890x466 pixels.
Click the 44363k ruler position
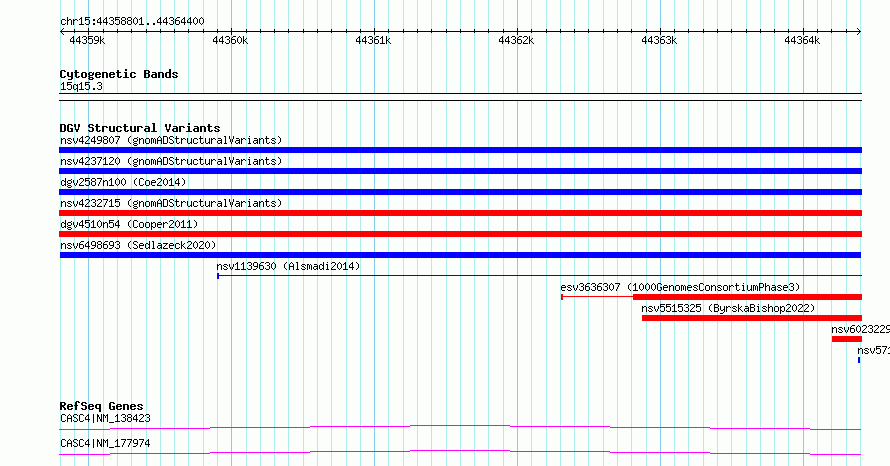659,40
